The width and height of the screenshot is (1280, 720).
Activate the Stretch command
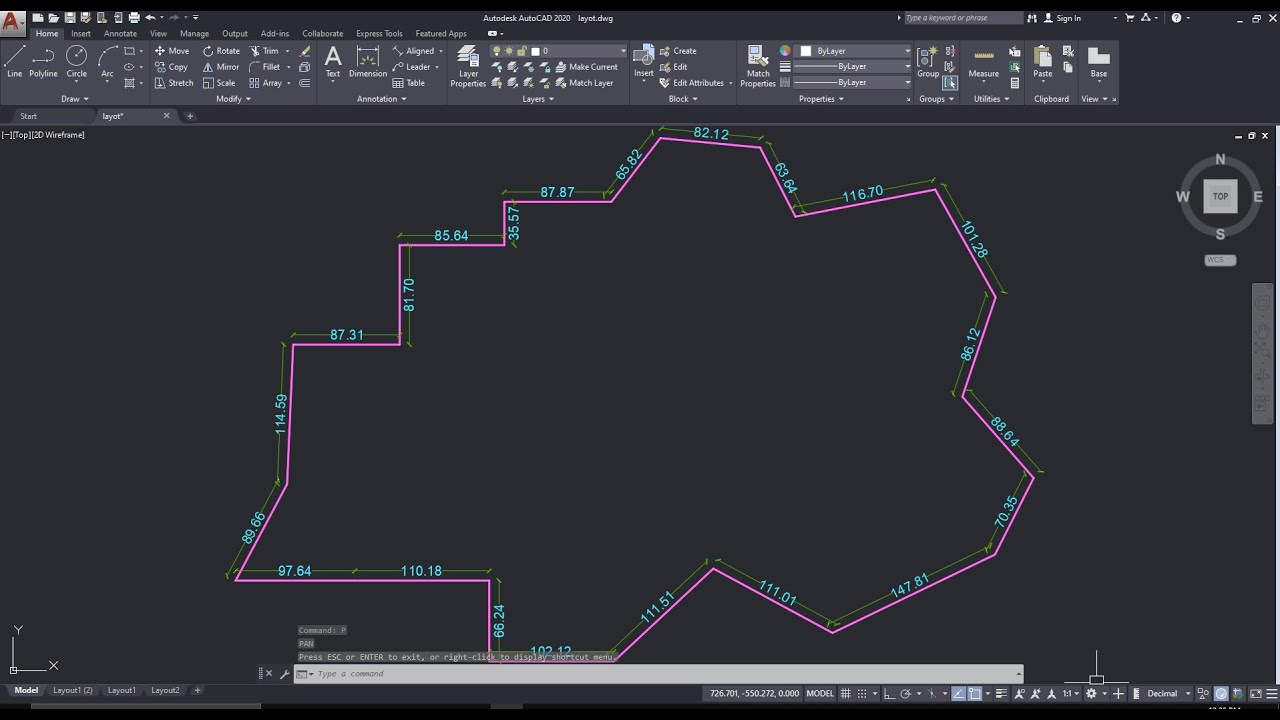coord(174,83)
